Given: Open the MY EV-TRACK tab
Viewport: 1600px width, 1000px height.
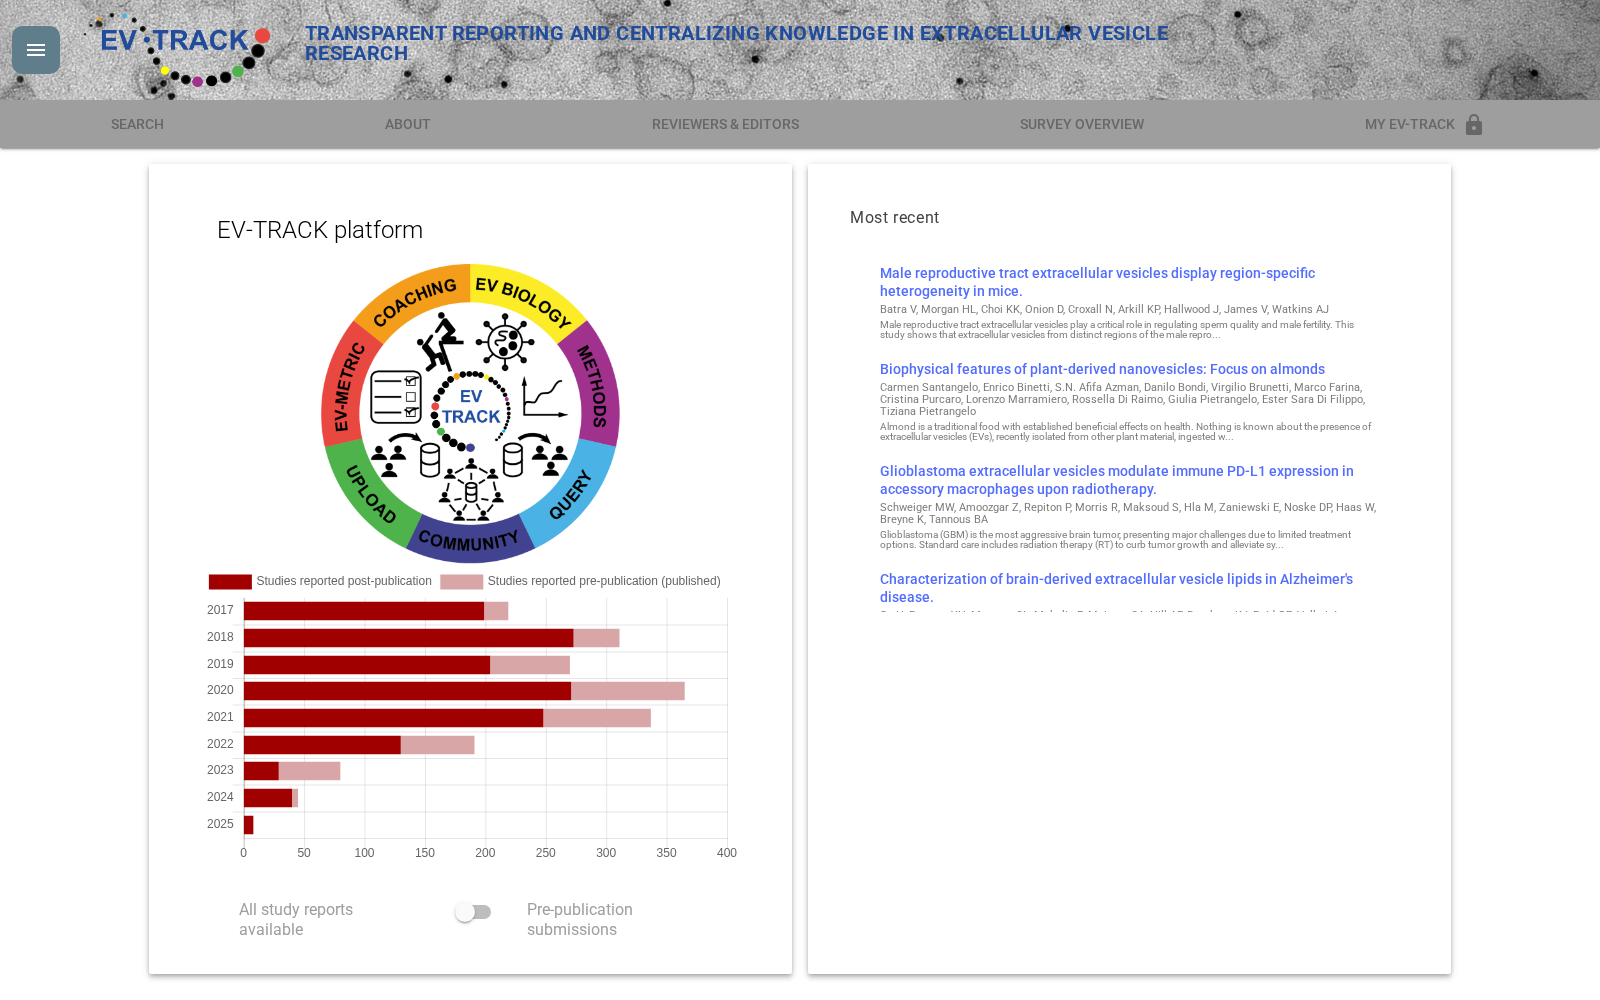Looking at the screenshot, I should pyautogui.click(x=1424, y=125).
